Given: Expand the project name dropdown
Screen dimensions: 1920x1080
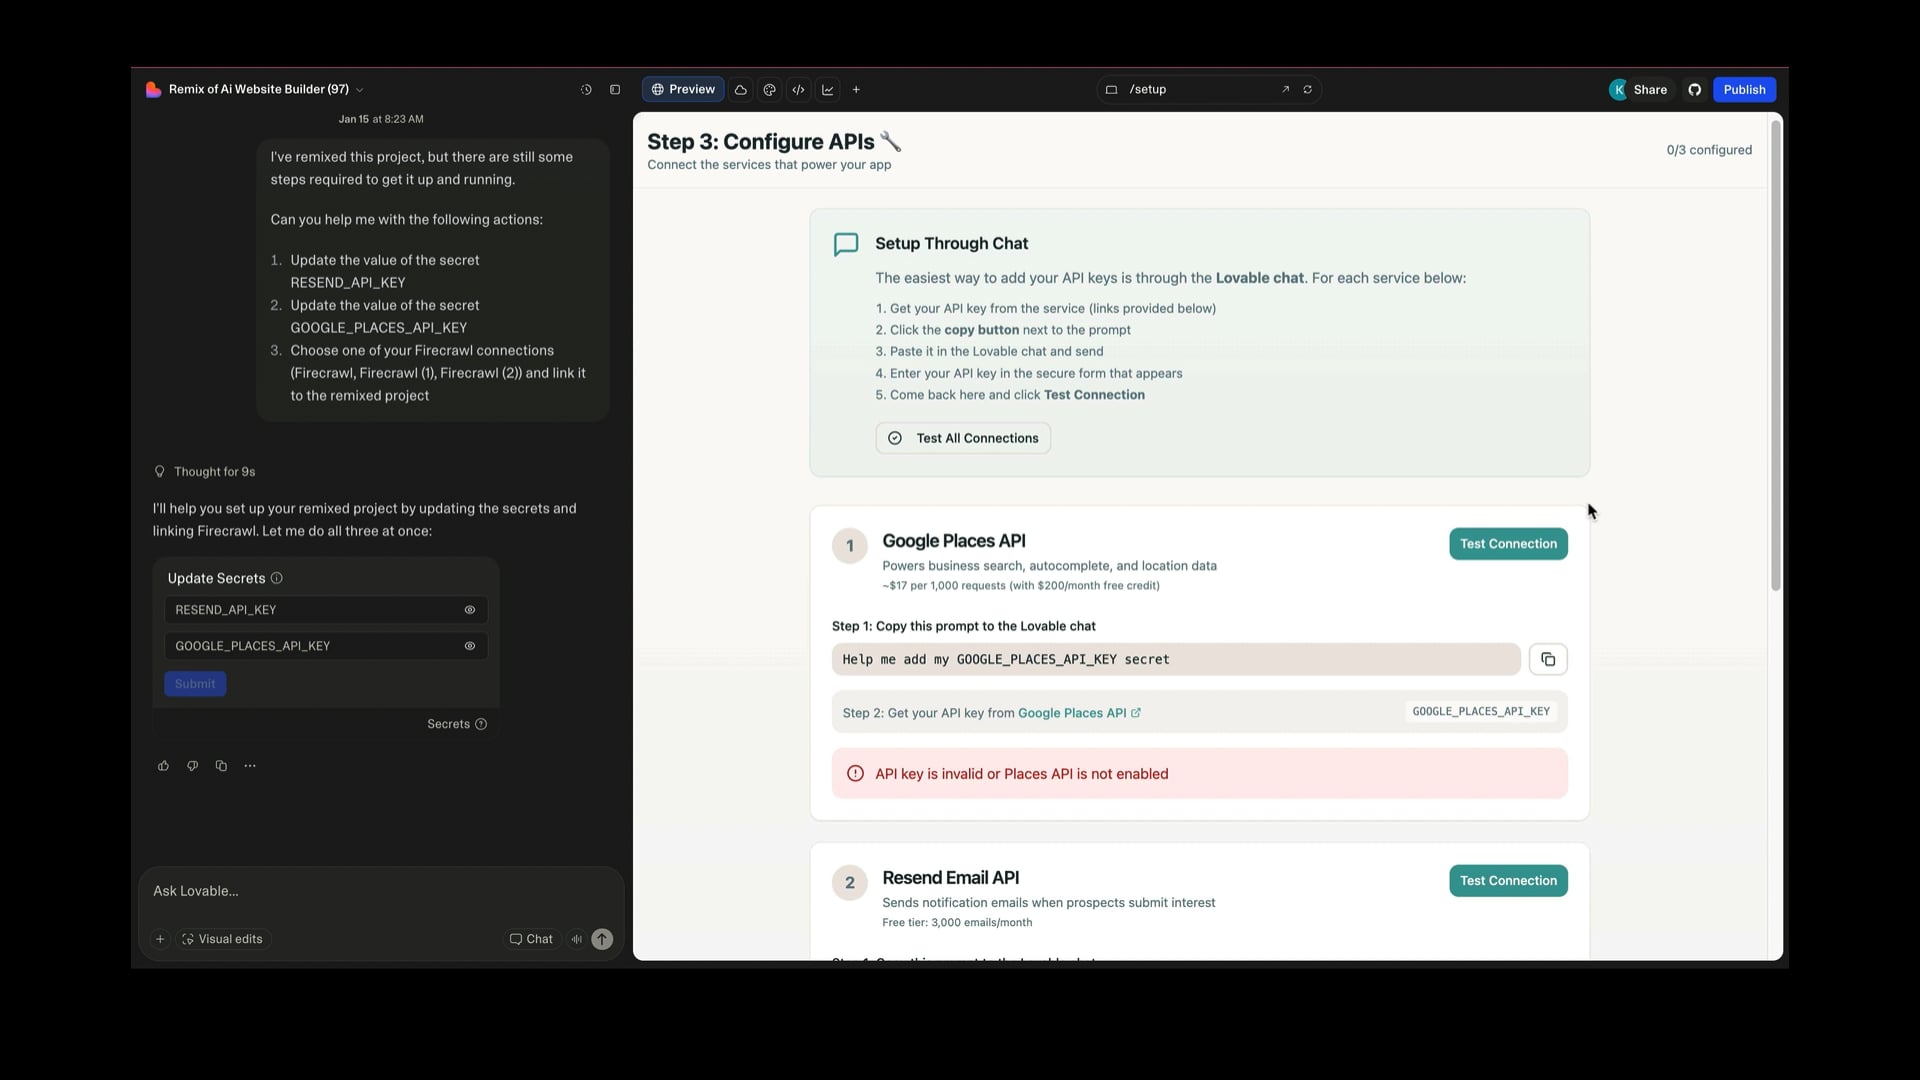Looking at the screenshot, I should click(360, 90).
